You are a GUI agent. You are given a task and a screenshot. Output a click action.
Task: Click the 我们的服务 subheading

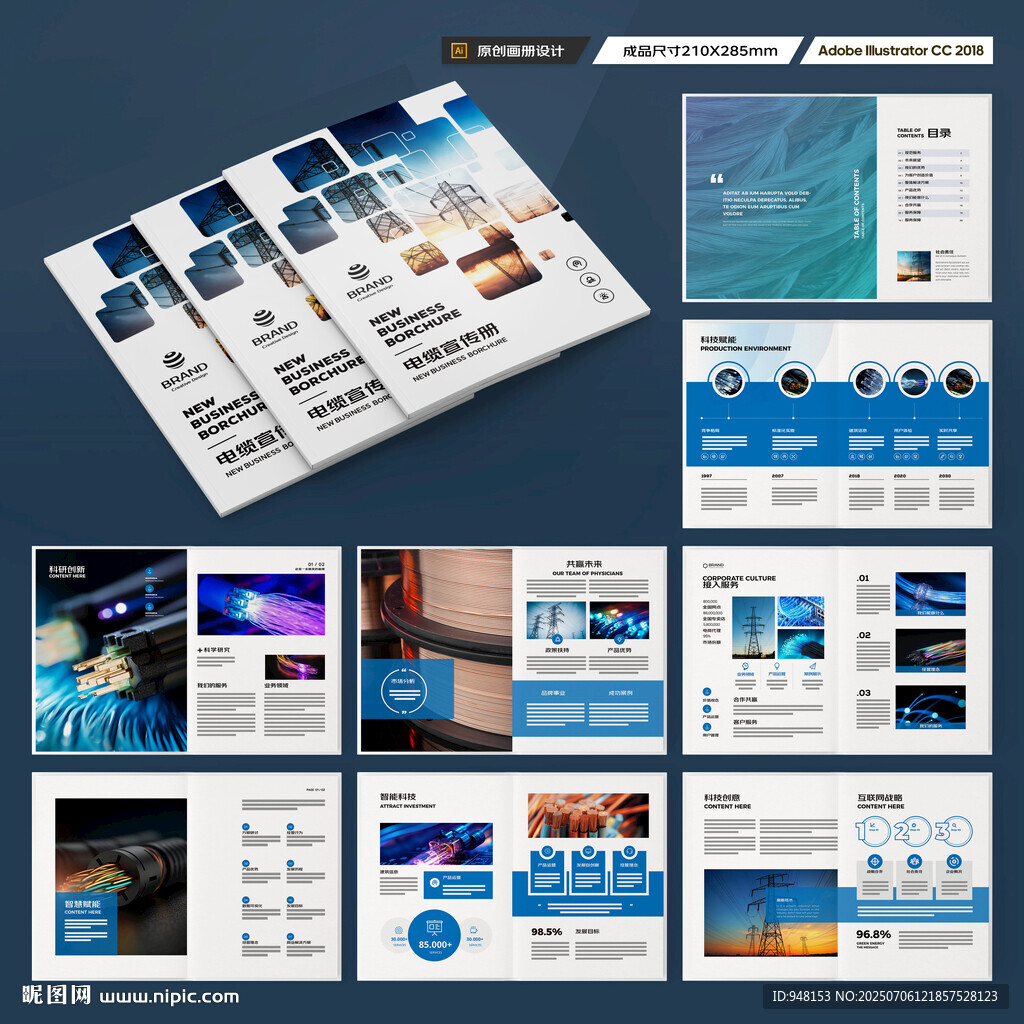point(212,686)
